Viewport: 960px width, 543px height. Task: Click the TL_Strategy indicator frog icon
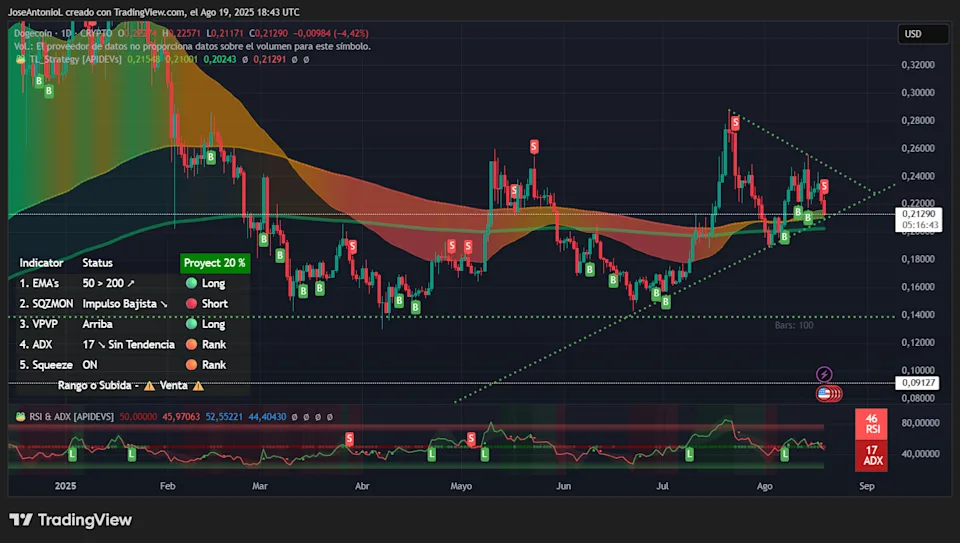tap(21, 60)
